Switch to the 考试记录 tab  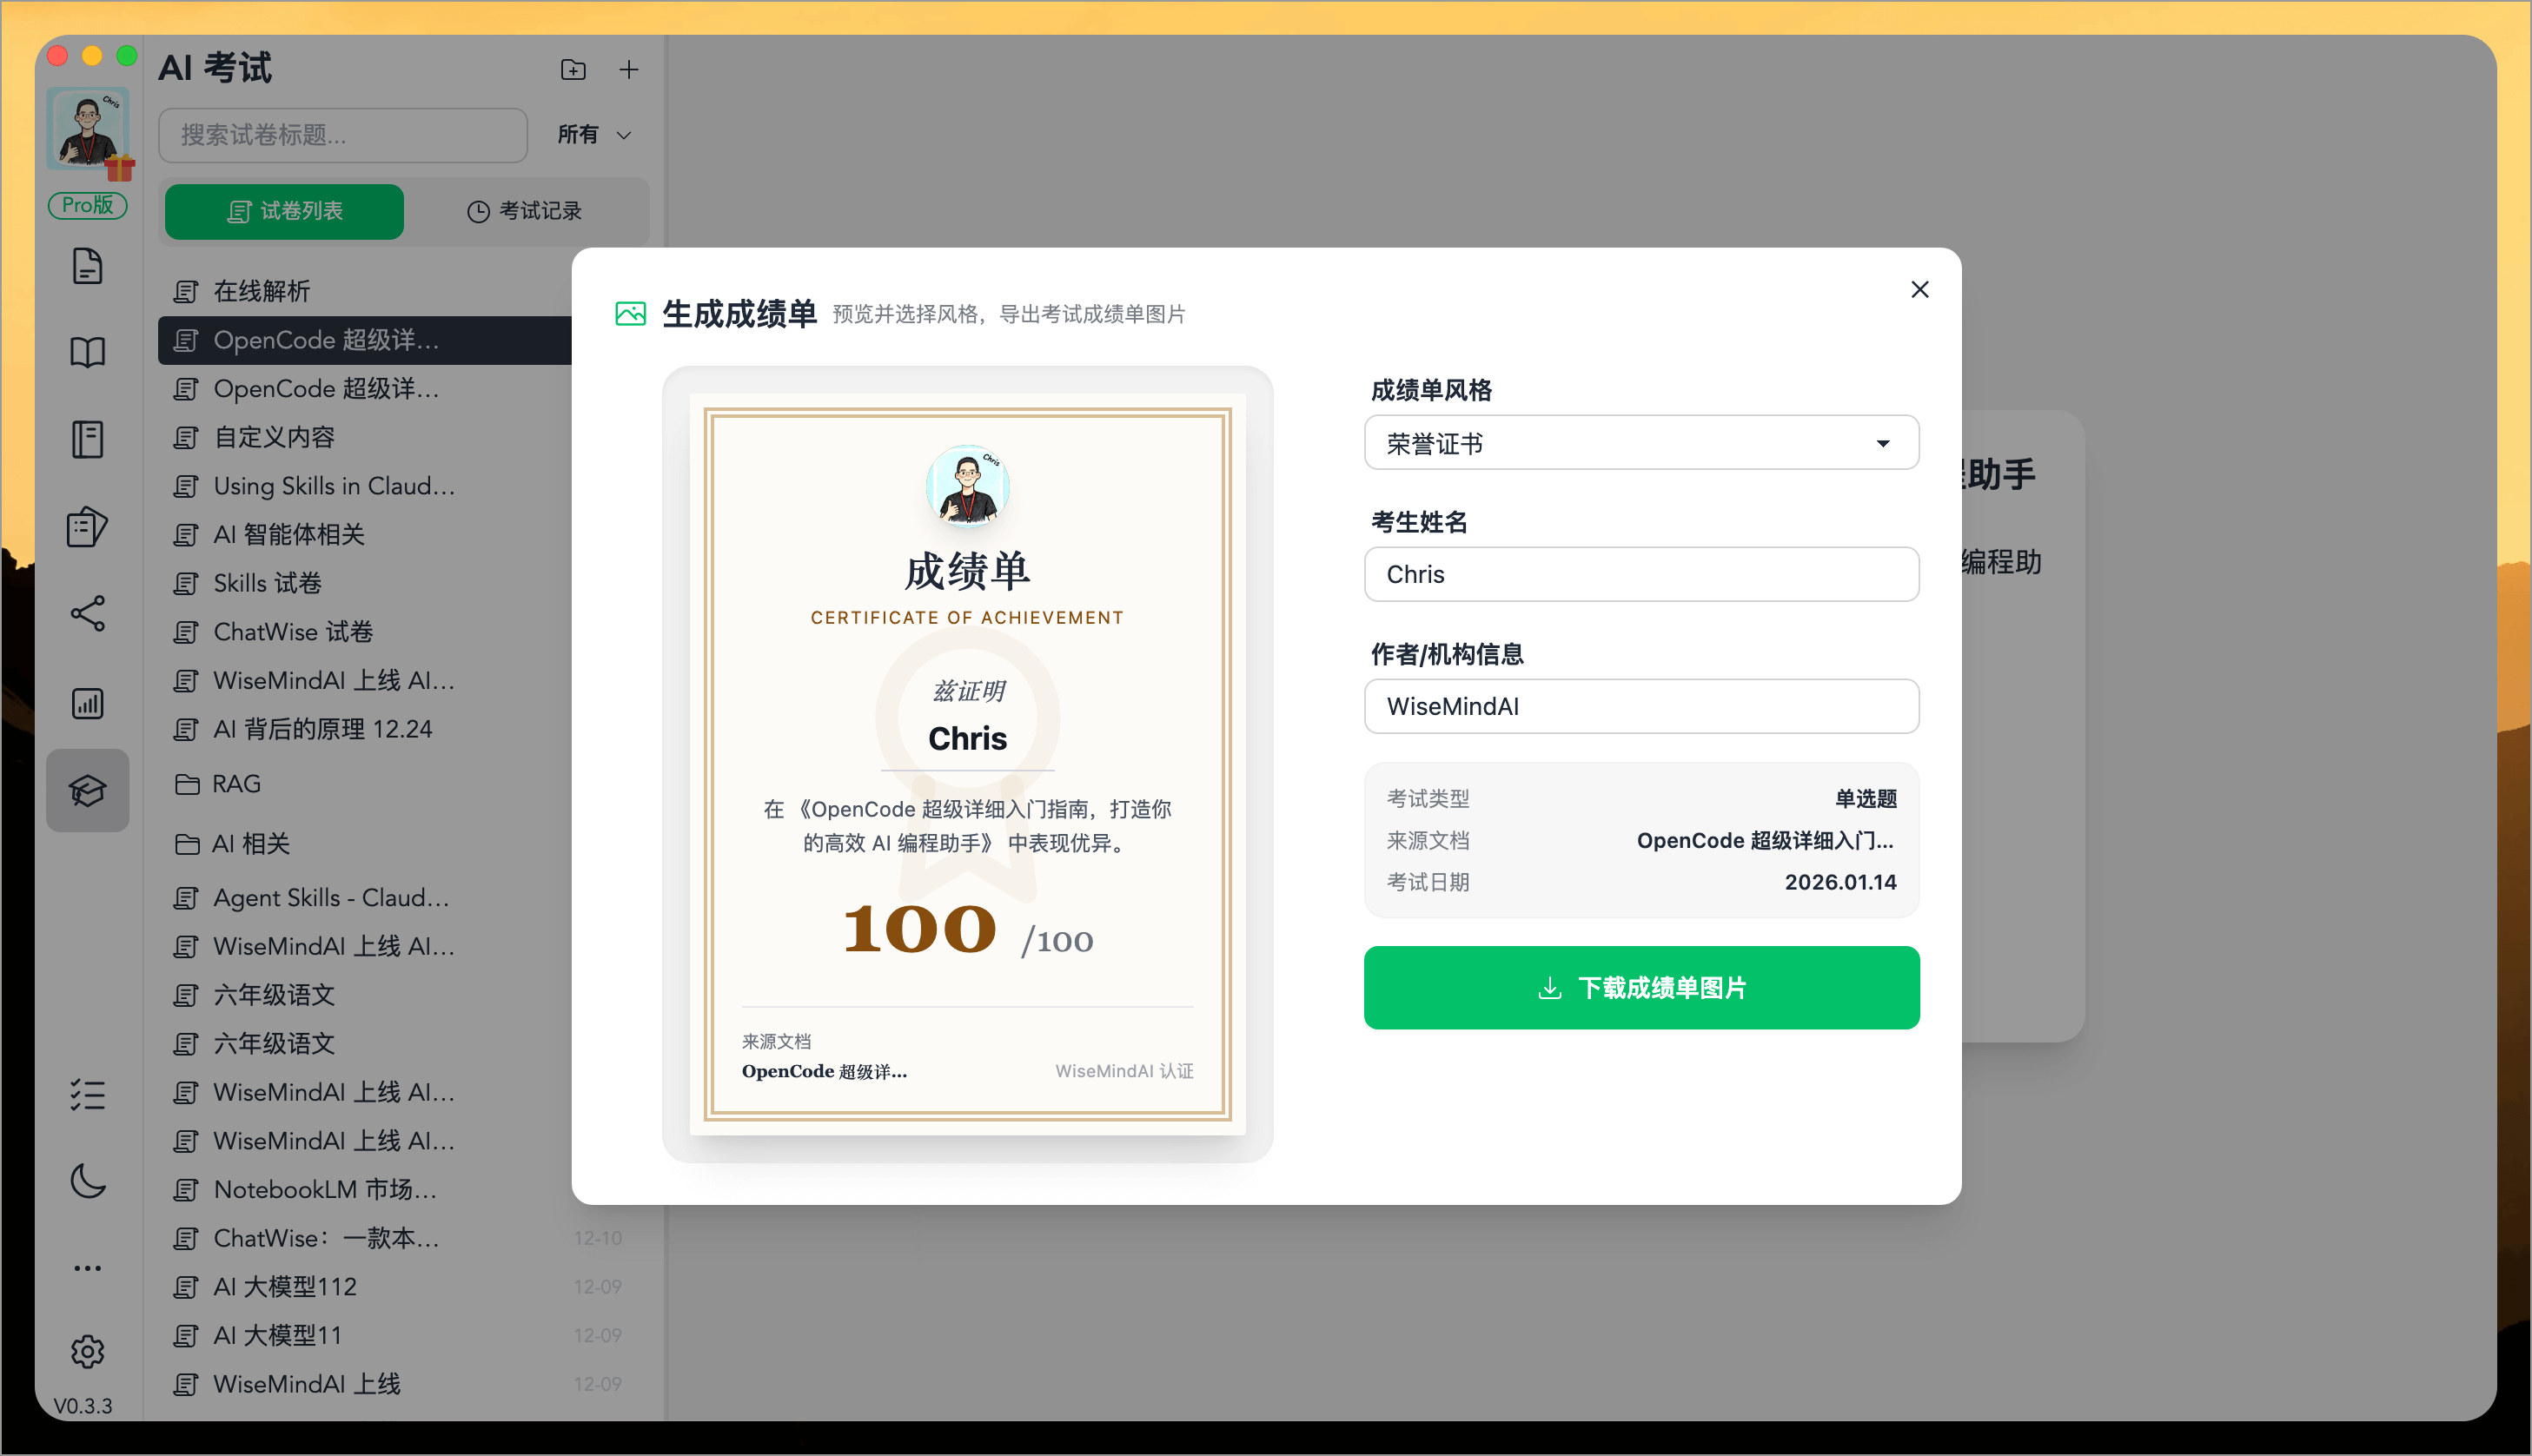[529, 211]
